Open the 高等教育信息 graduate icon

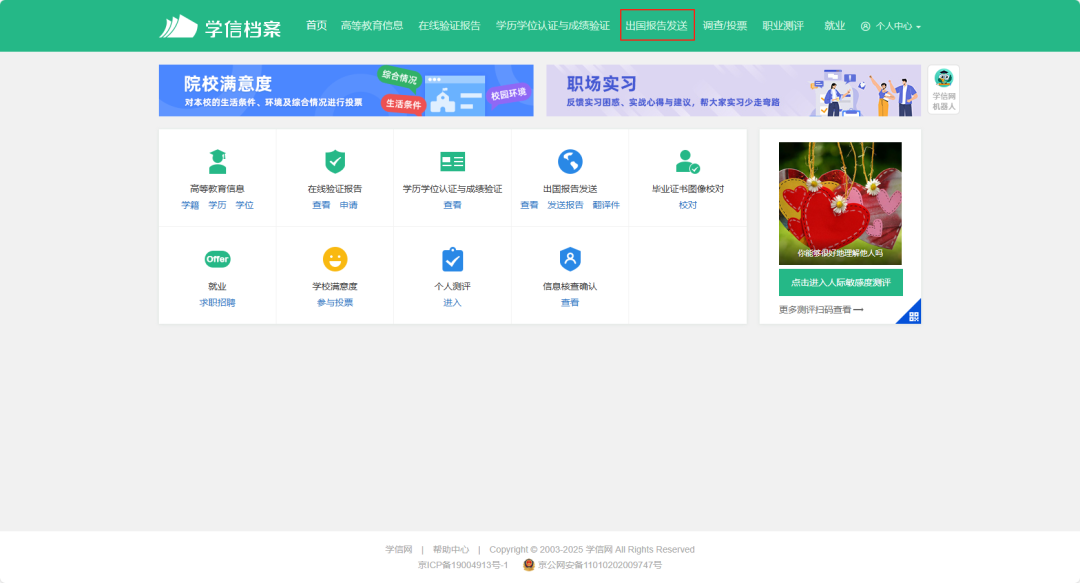point(218,162)
